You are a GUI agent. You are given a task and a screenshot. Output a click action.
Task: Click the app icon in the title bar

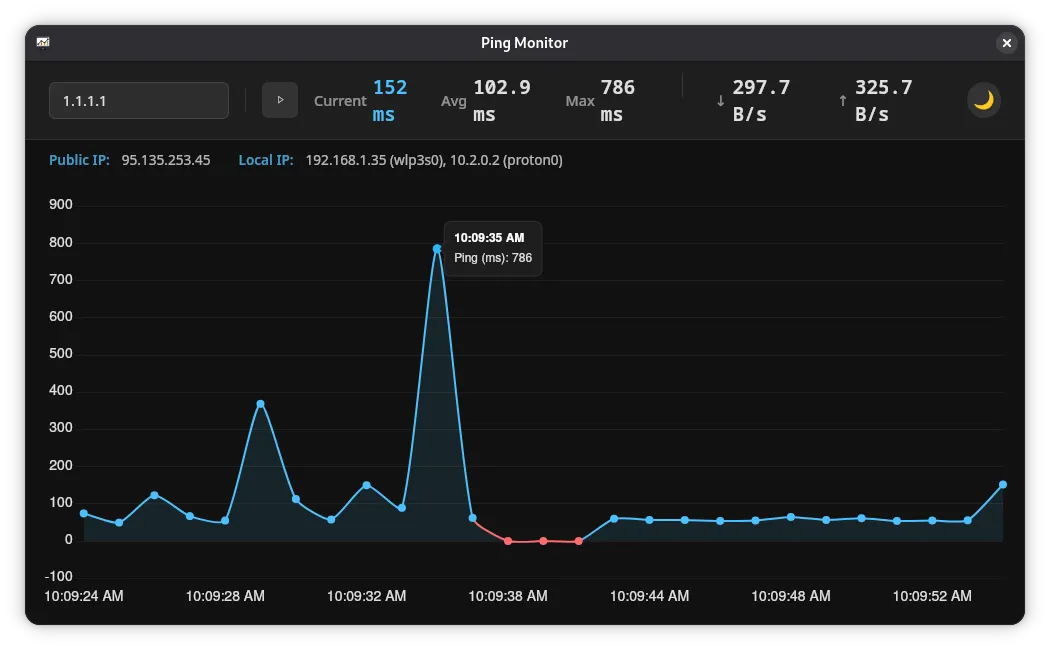point(43,43)
